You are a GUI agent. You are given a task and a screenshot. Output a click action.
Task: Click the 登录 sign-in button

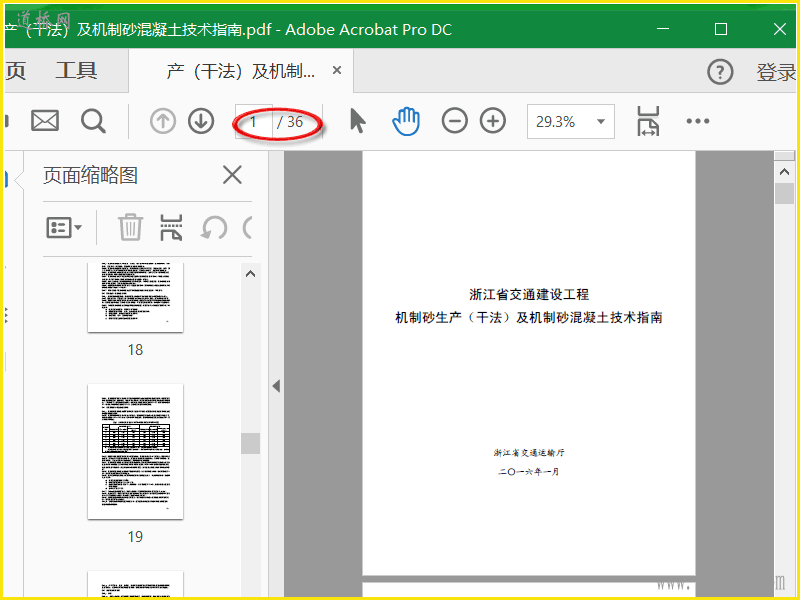coord(776,72)
